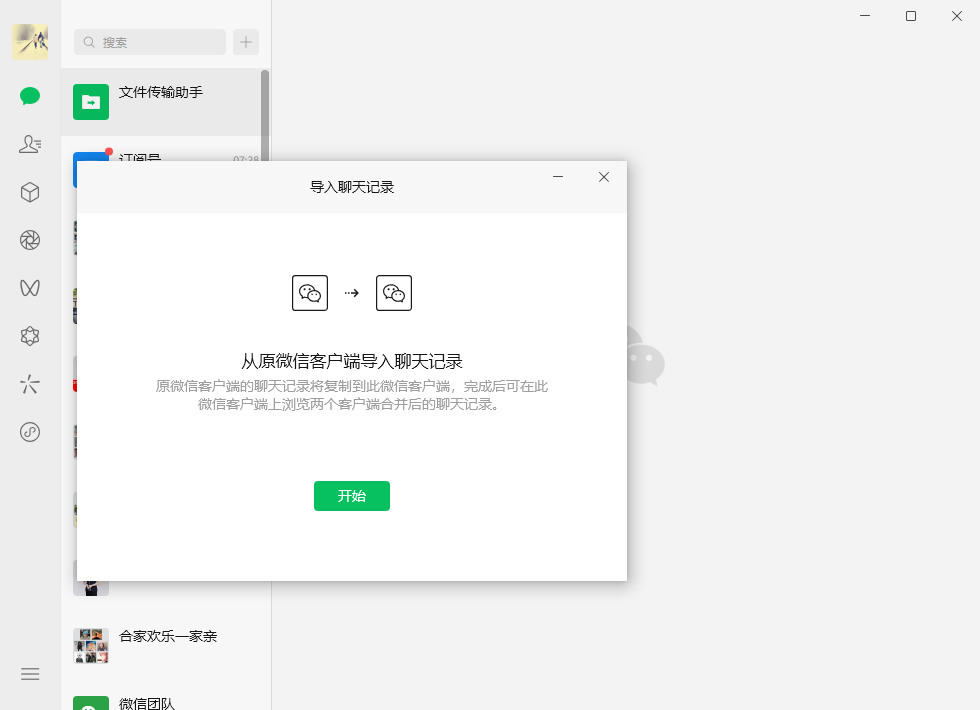The width and height of the screenshot is (980, 710).
Task: Focus the 搜索 search field
Action: (150, 42)
